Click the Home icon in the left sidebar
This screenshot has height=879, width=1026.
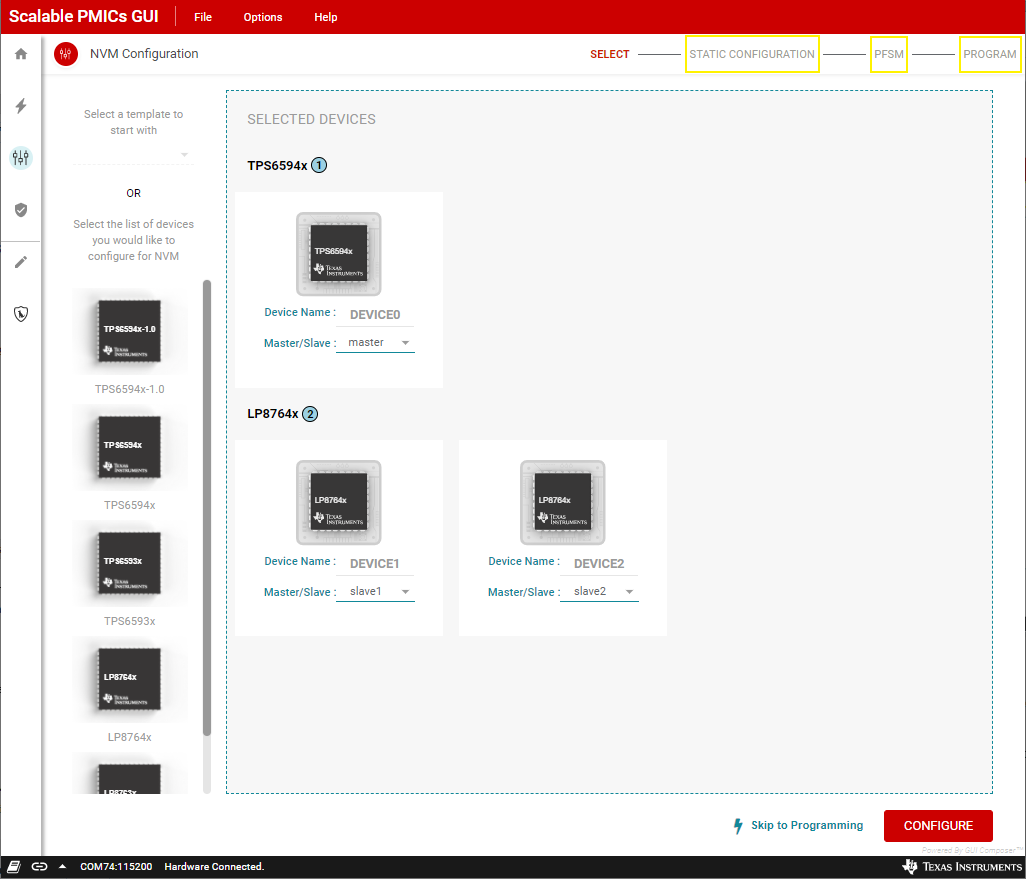tap(20, 53)
